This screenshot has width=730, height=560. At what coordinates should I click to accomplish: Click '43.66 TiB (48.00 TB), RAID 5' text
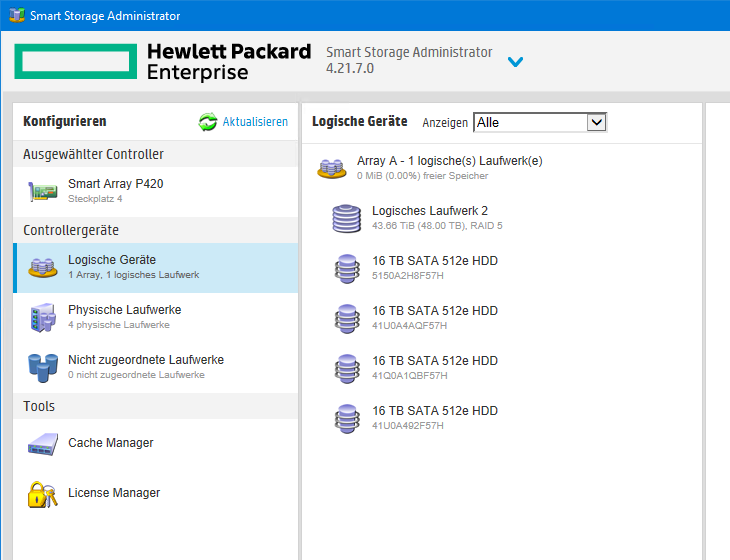pos(437,226)
